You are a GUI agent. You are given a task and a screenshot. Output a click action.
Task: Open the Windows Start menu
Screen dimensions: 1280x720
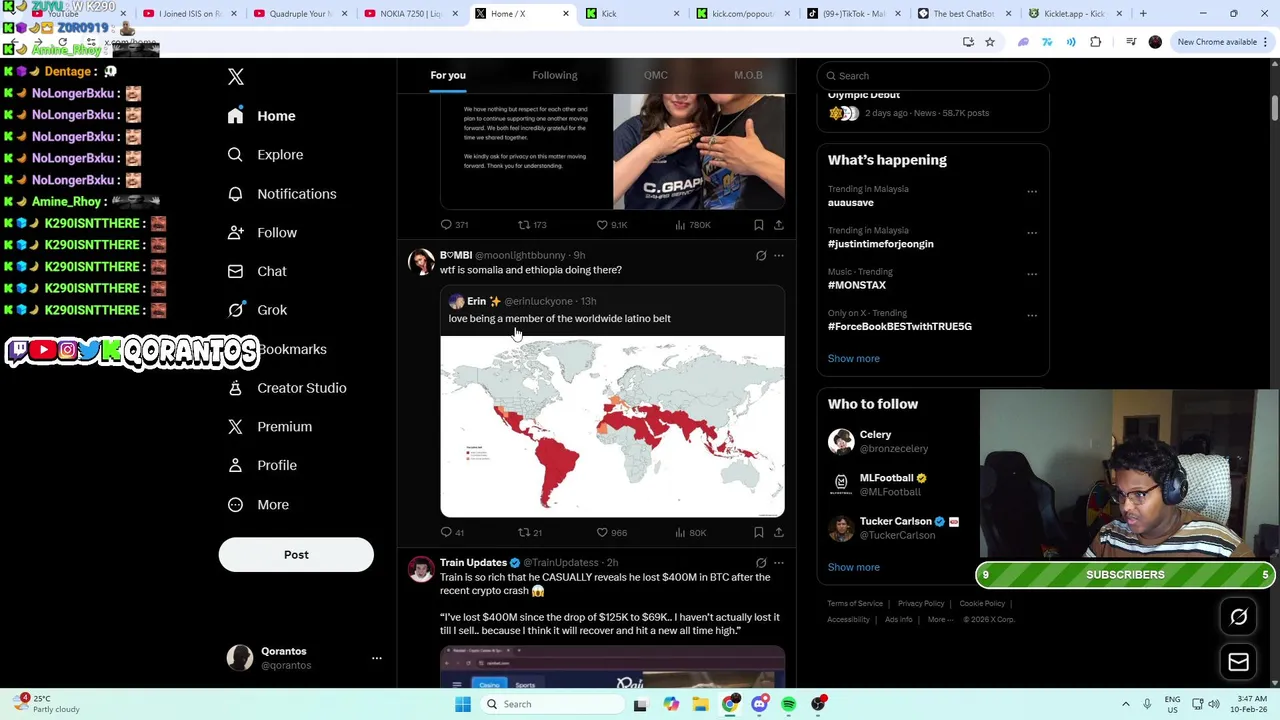(x=463, y=704)
